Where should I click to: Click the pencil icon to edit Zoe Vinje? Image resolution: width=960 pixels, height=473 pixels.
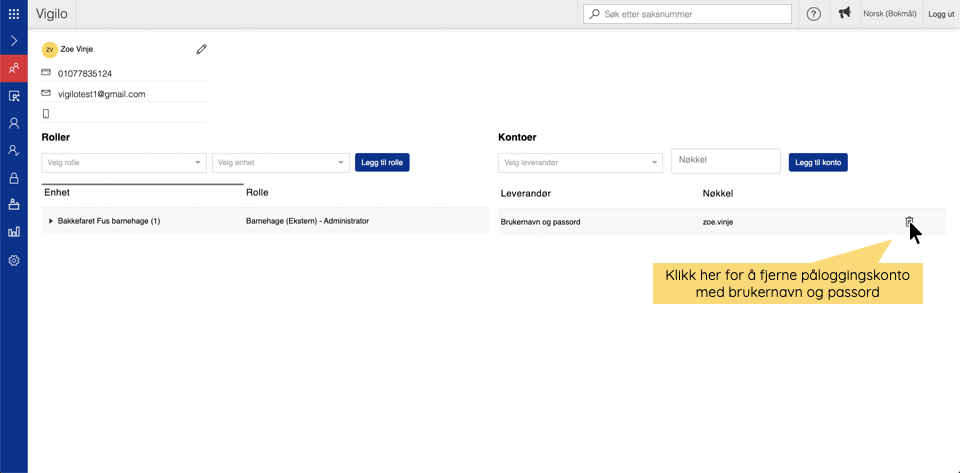point(201,49)
